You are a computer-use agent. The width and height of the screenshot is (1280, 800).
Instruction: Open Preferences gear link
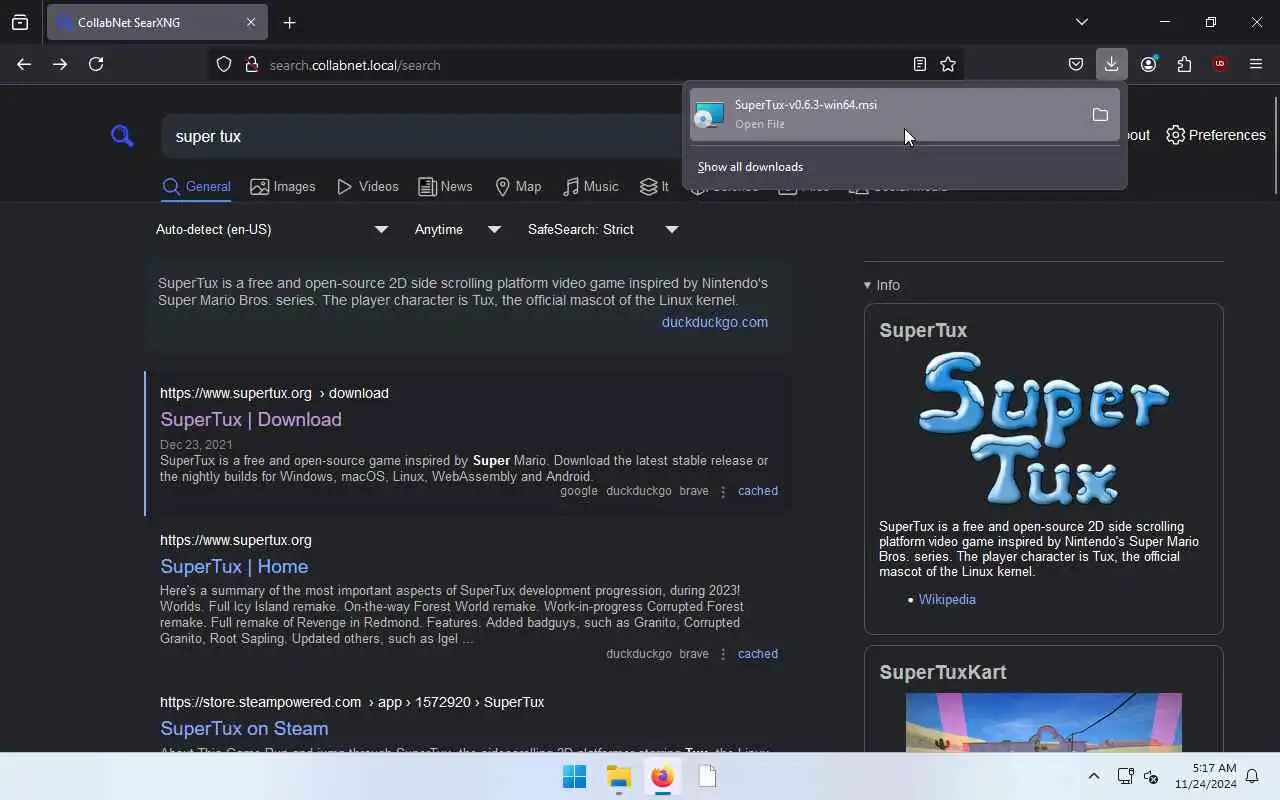click(1216, 135)
